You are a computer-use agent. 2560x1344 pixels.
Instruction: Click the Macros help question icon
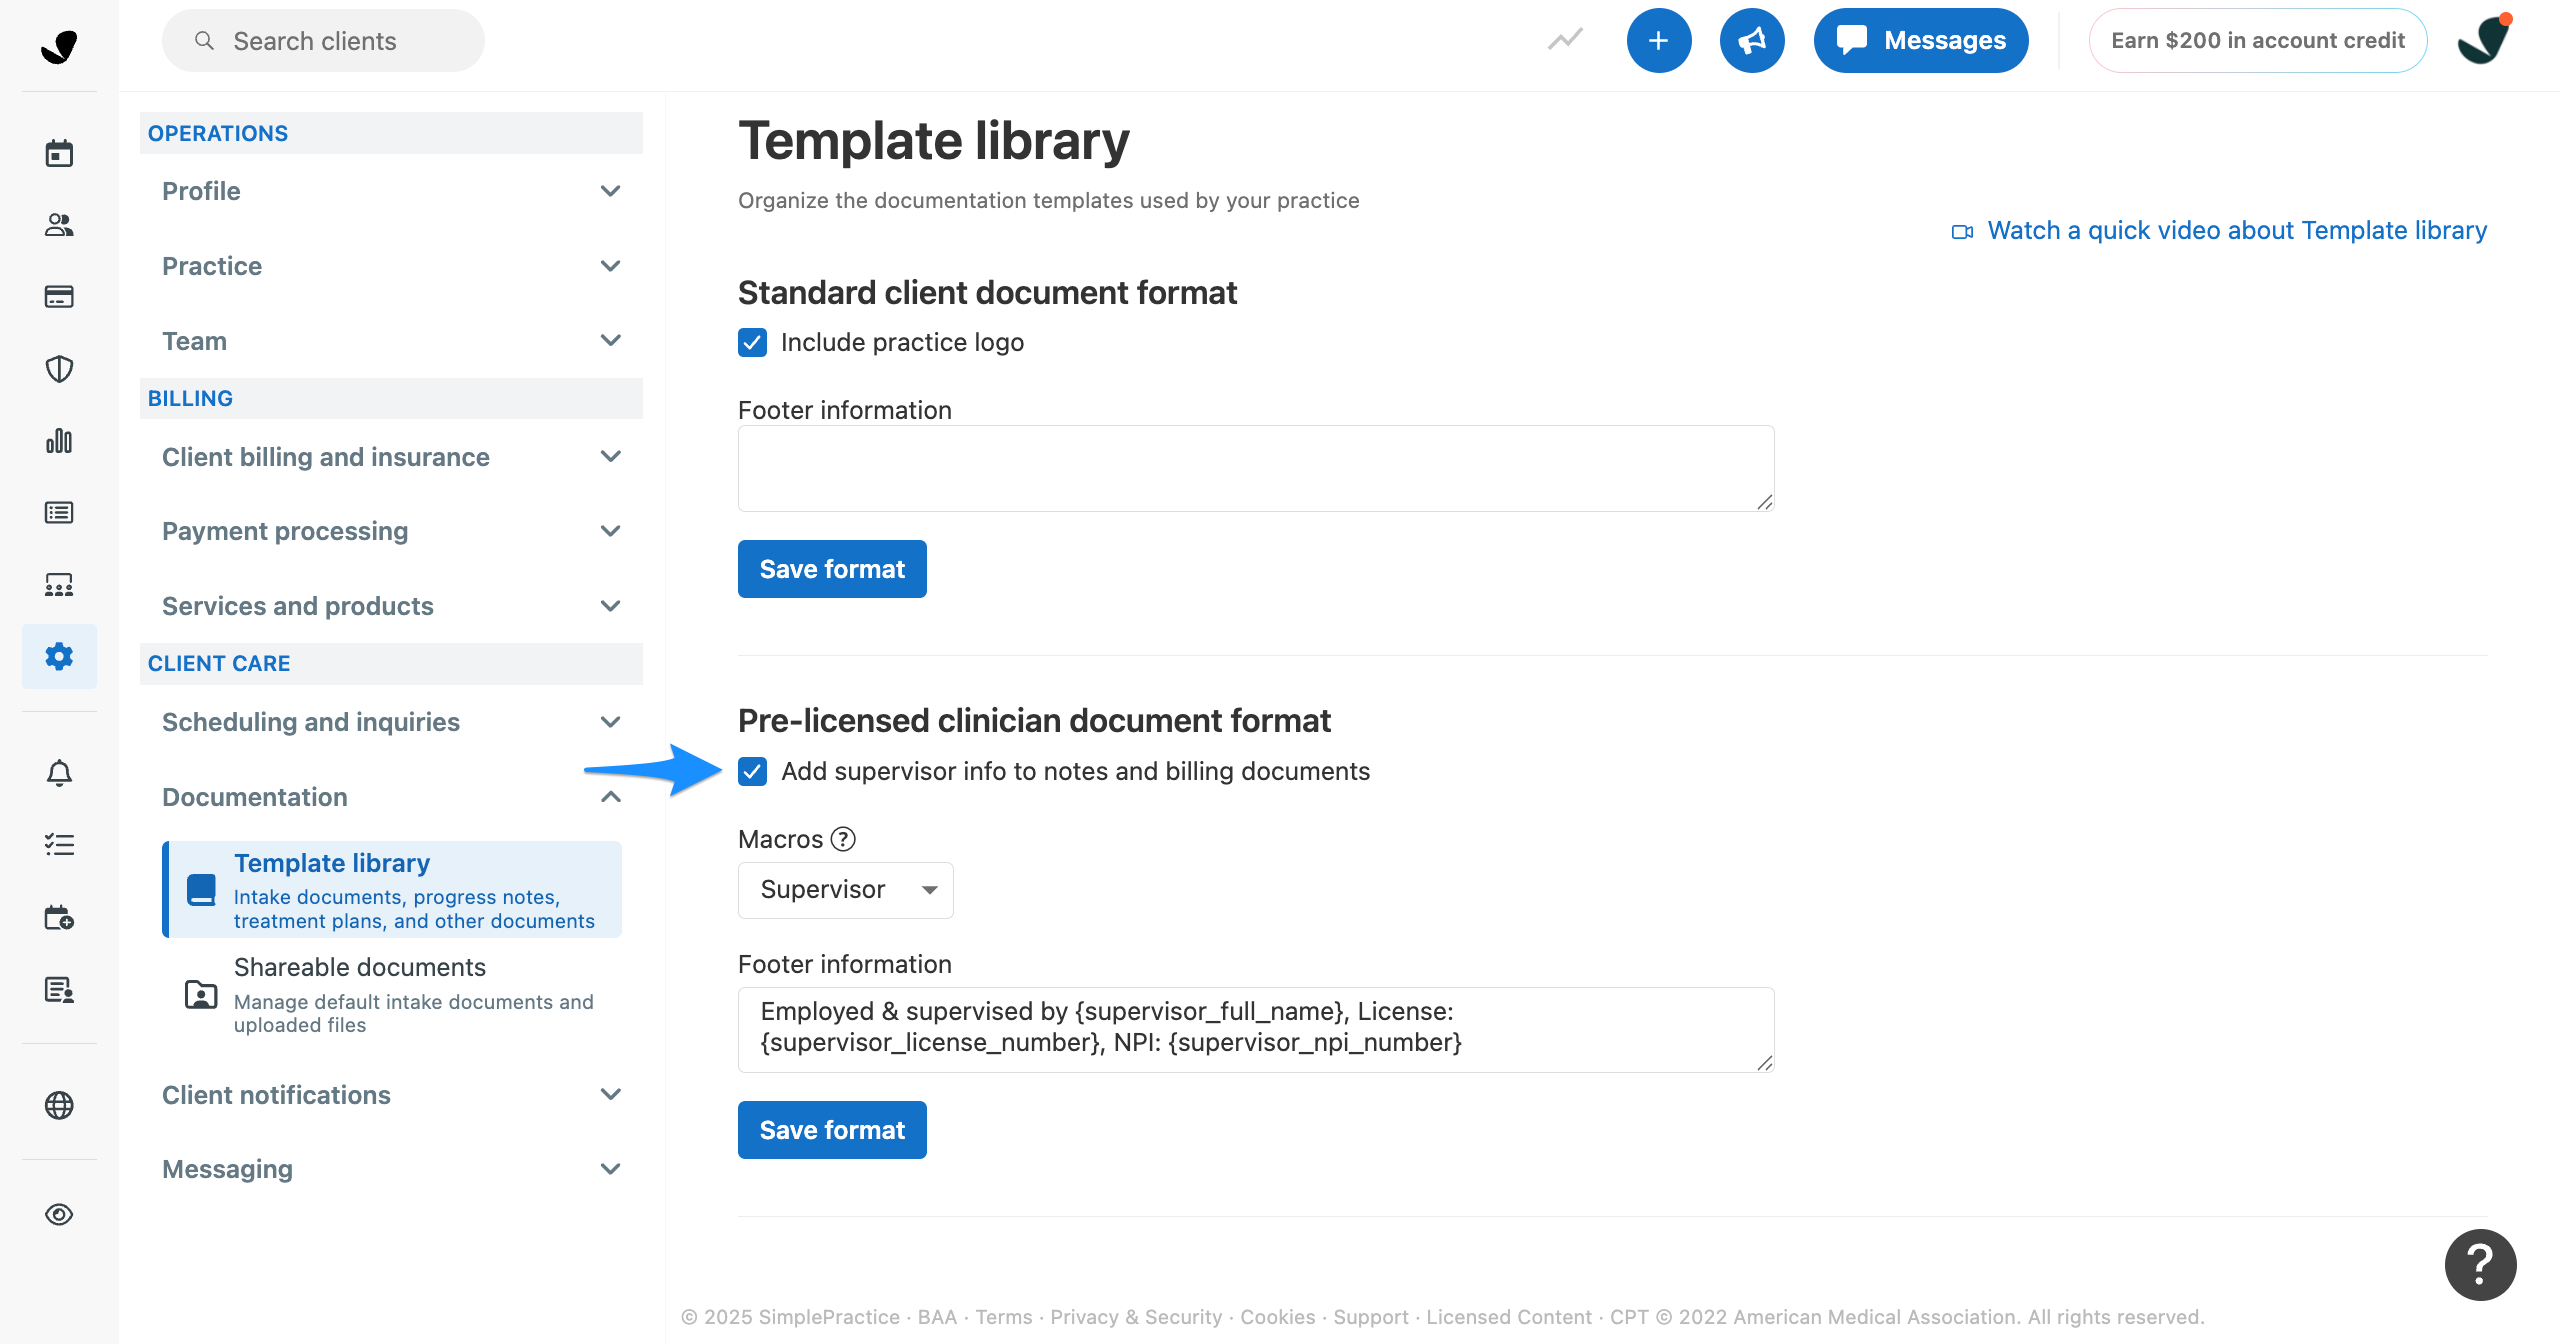click(x=843, y=839)
